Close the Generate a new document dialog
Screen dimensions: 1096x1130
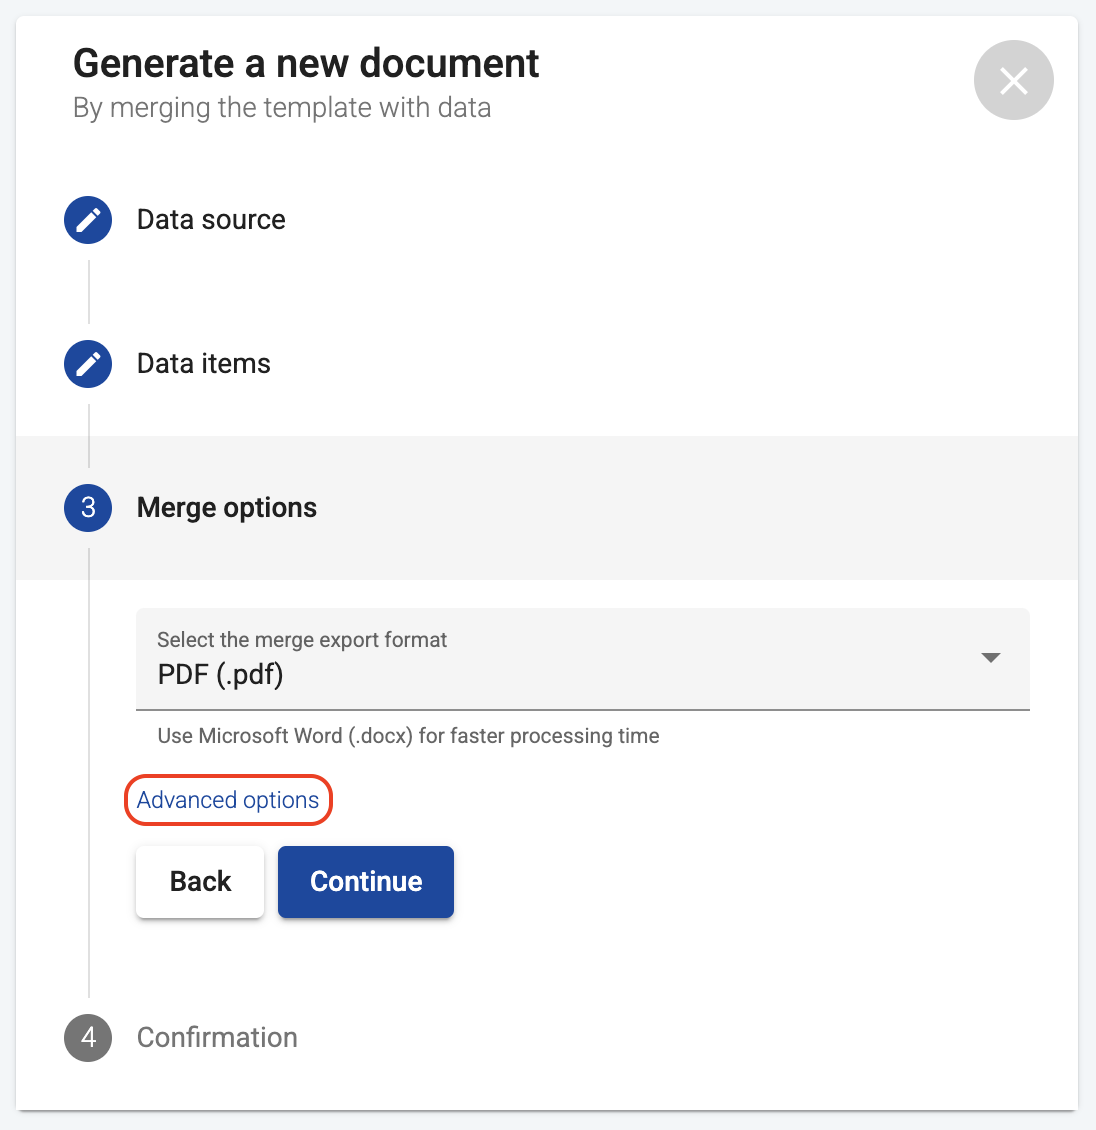click(1013, 80)
